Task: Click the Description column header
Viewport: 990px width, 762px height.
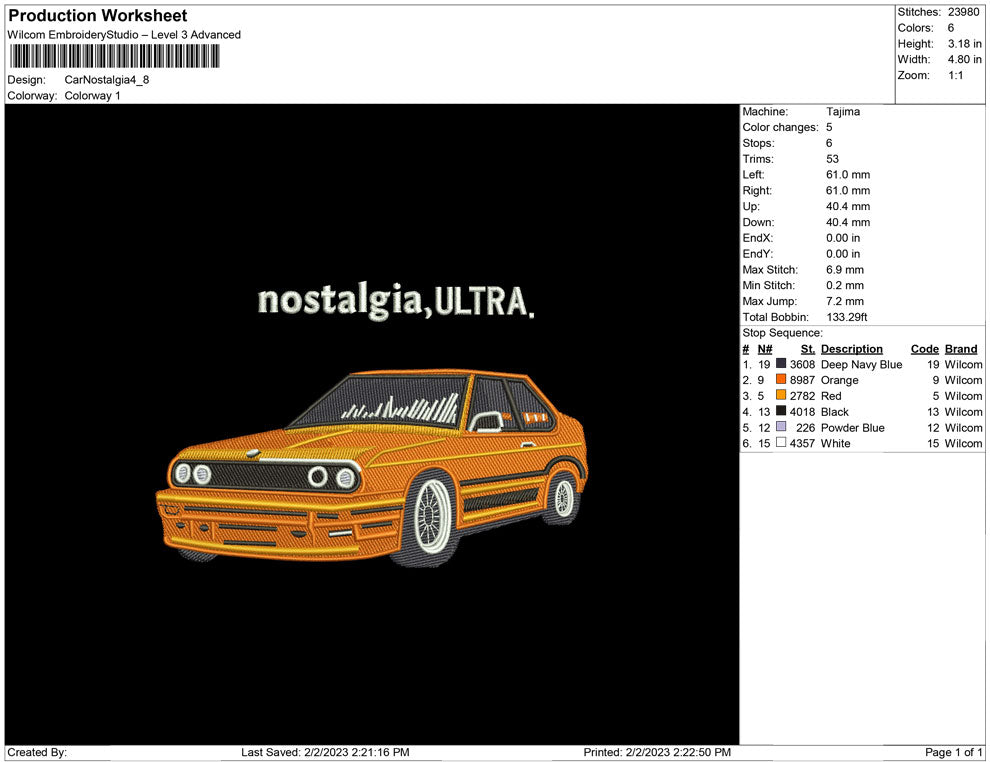Action: 851,349
